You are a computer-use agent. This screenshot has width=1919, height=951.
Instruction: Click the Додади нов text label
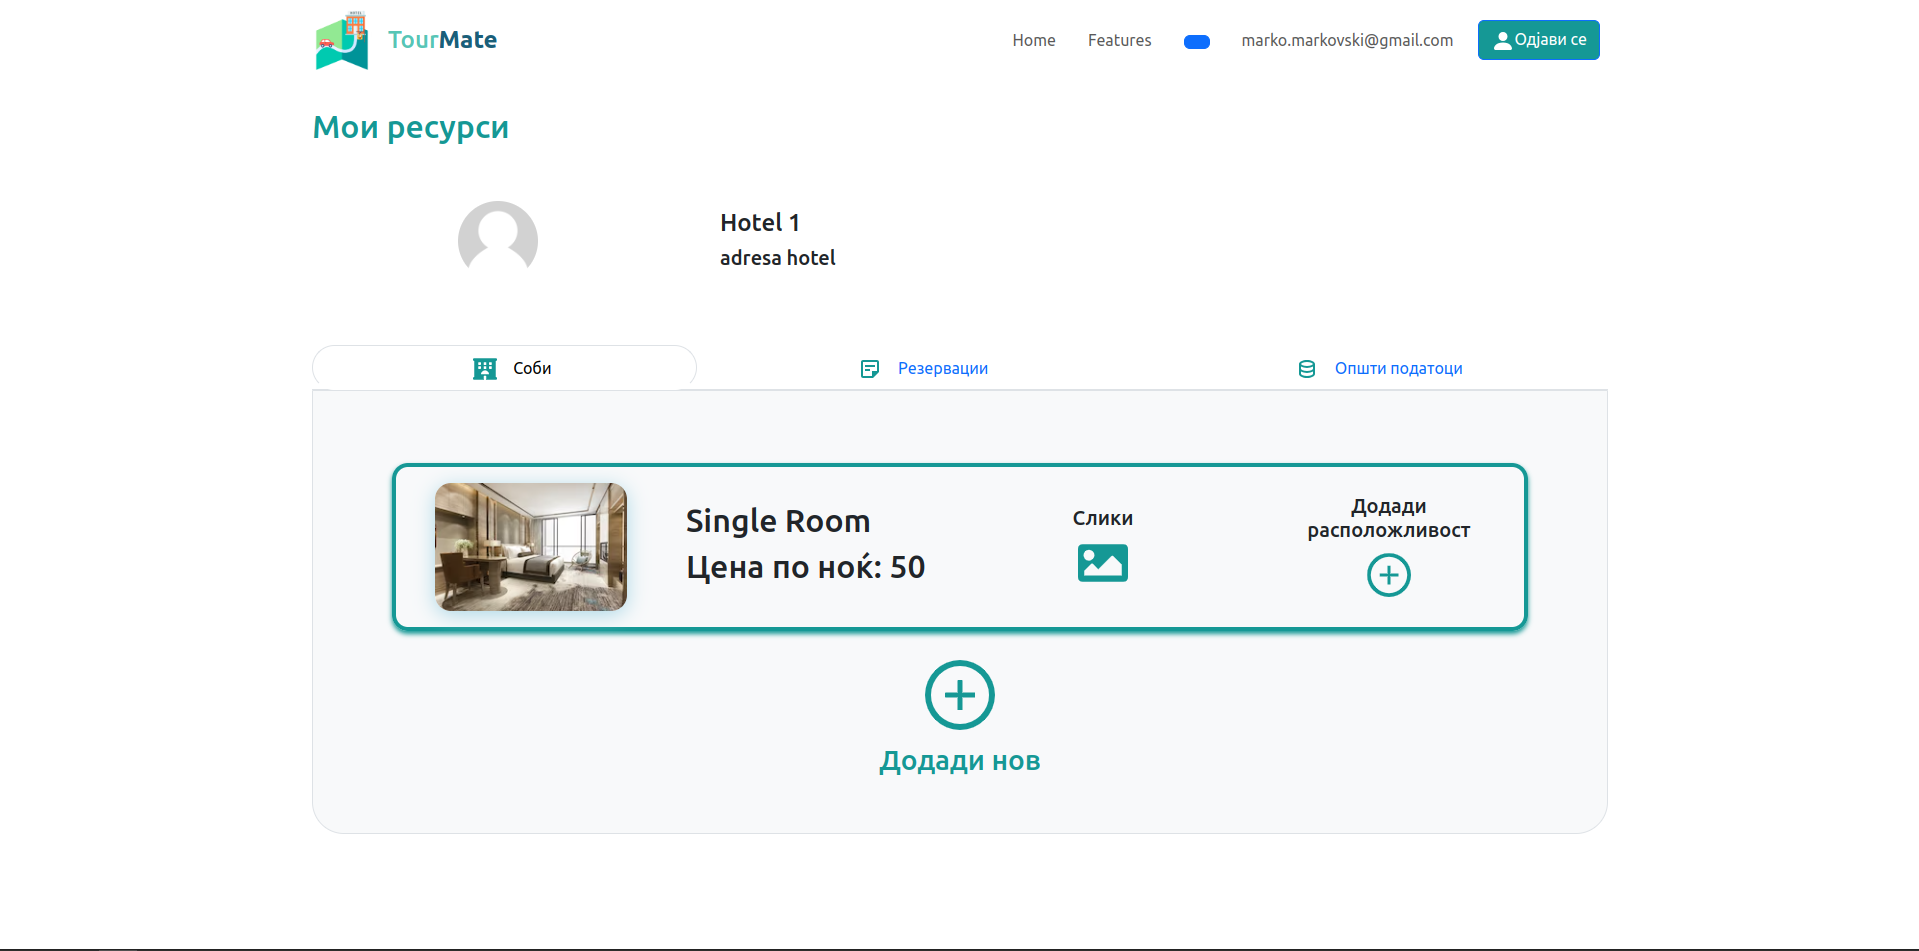[x=959, y=761]
